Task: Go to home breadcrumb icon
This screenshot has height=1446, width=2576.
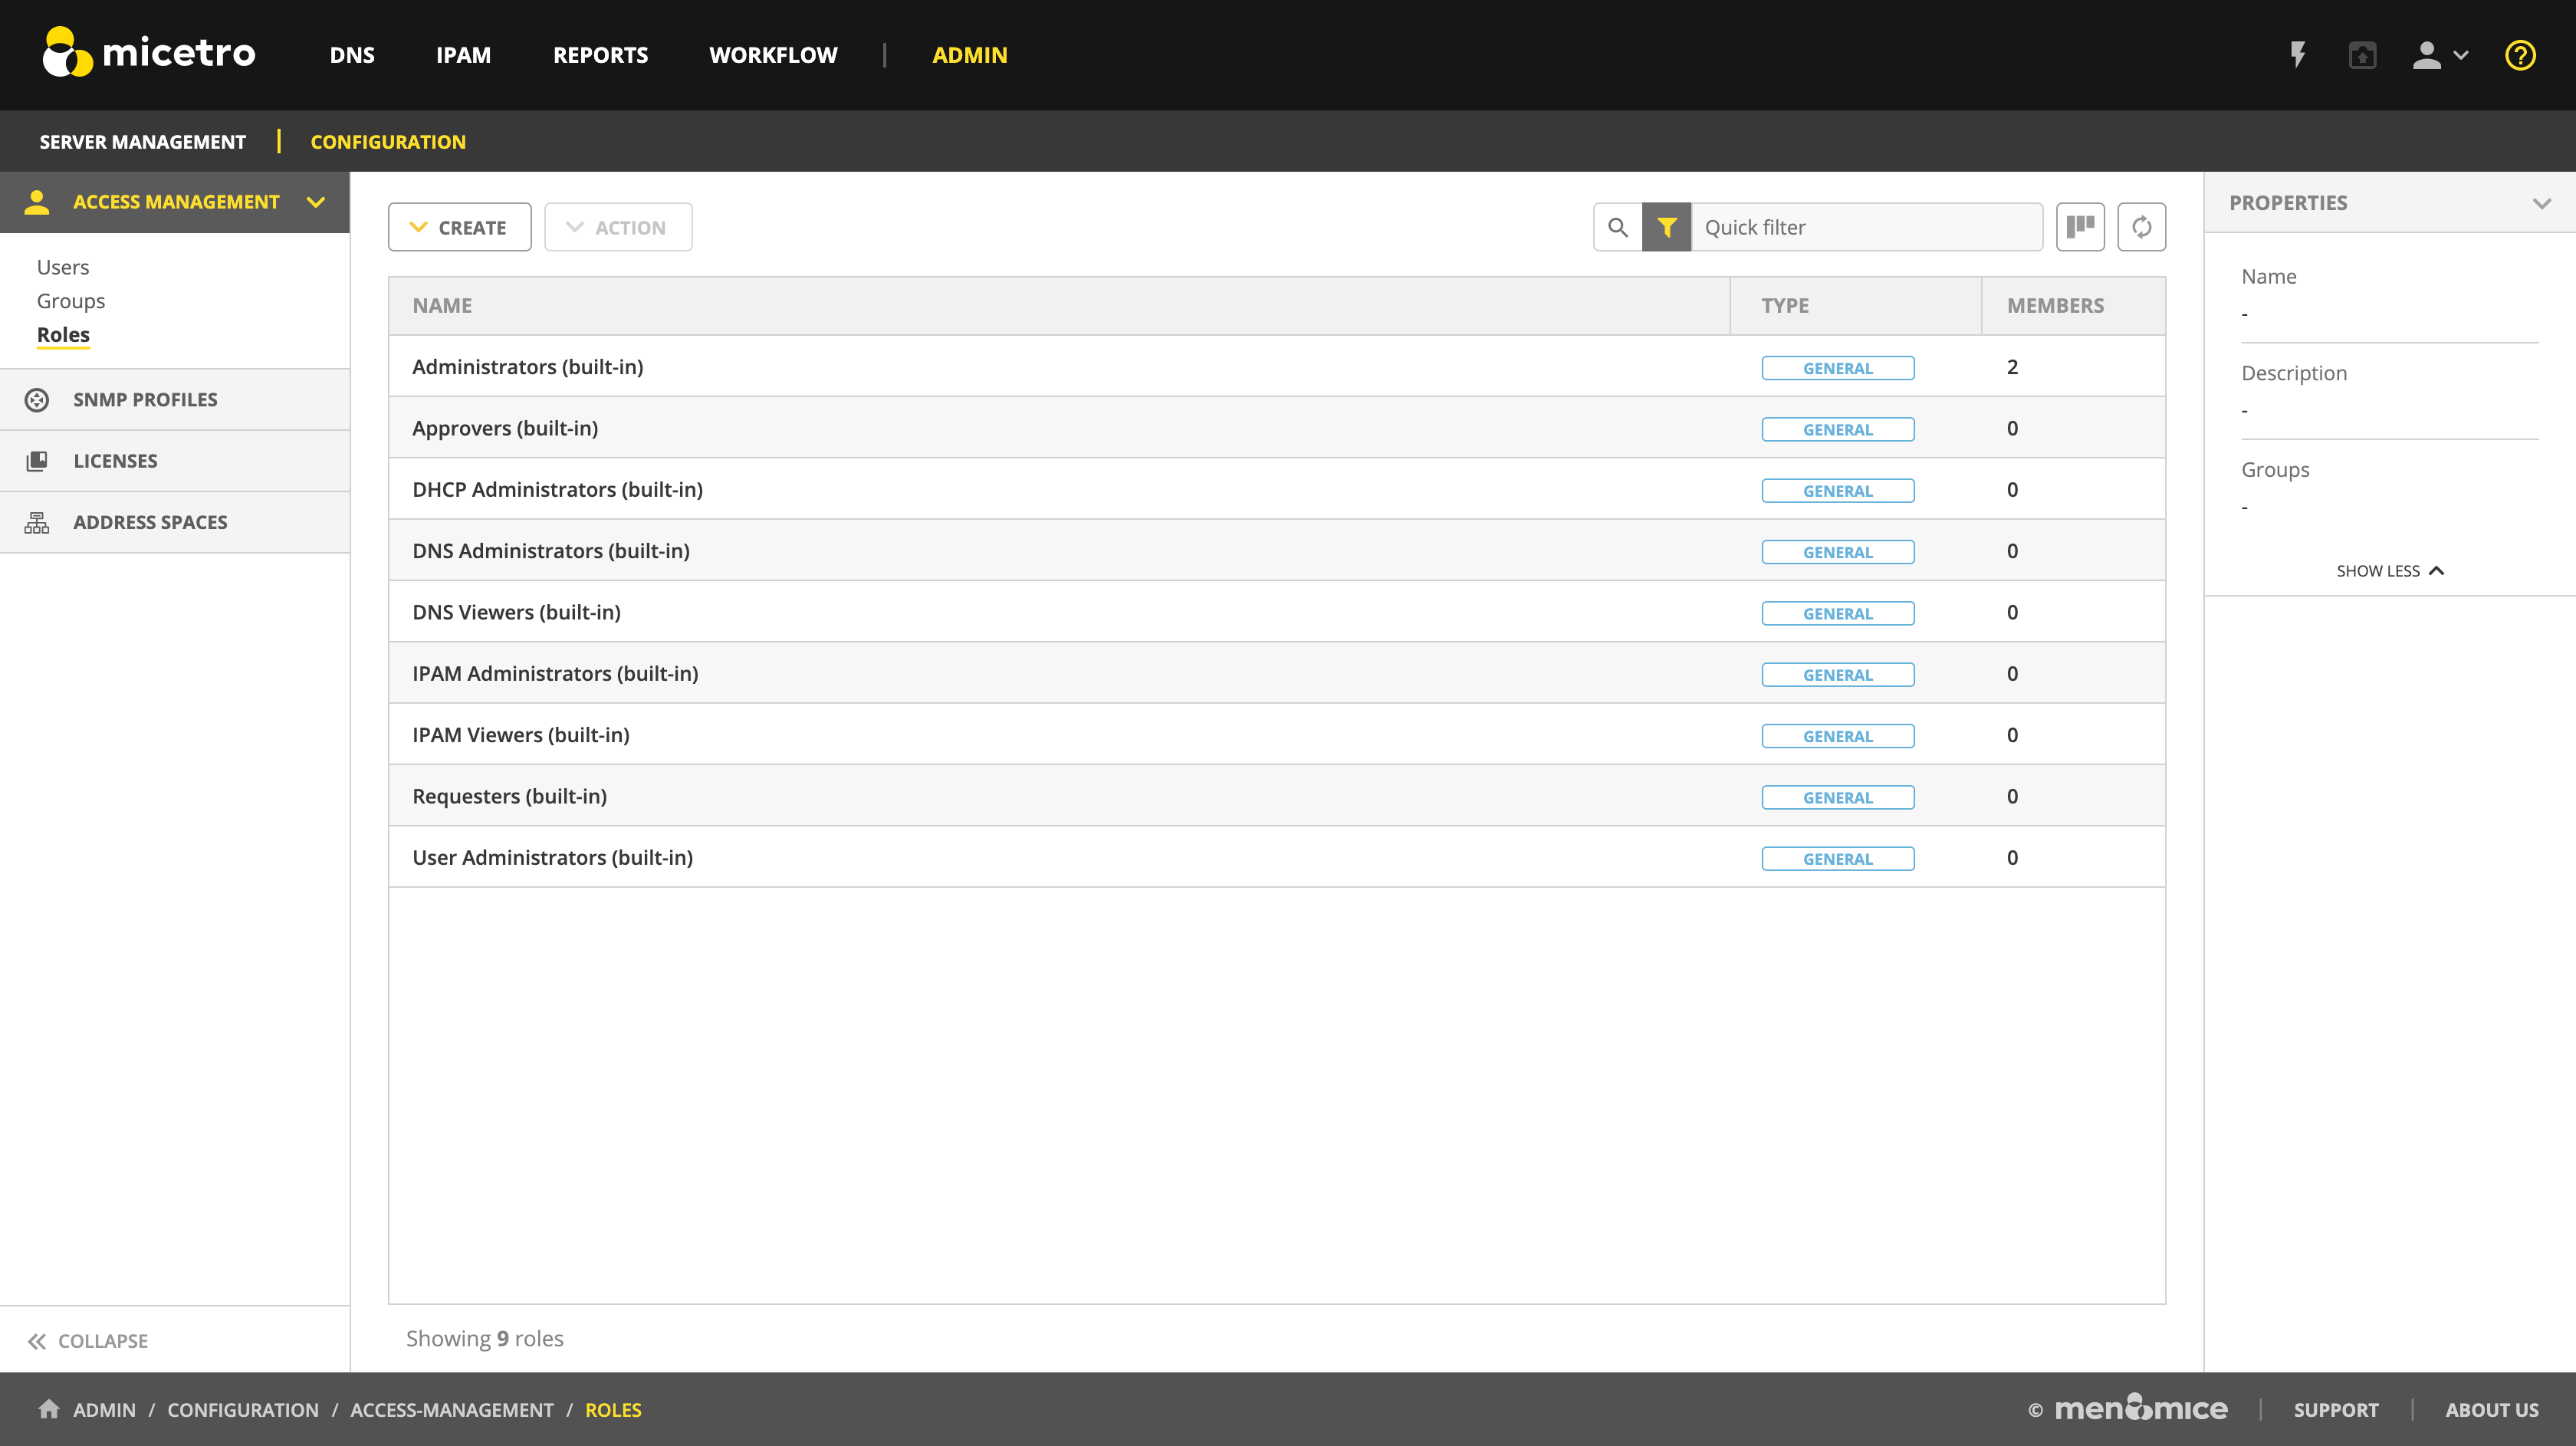Action: (48, 1409)
